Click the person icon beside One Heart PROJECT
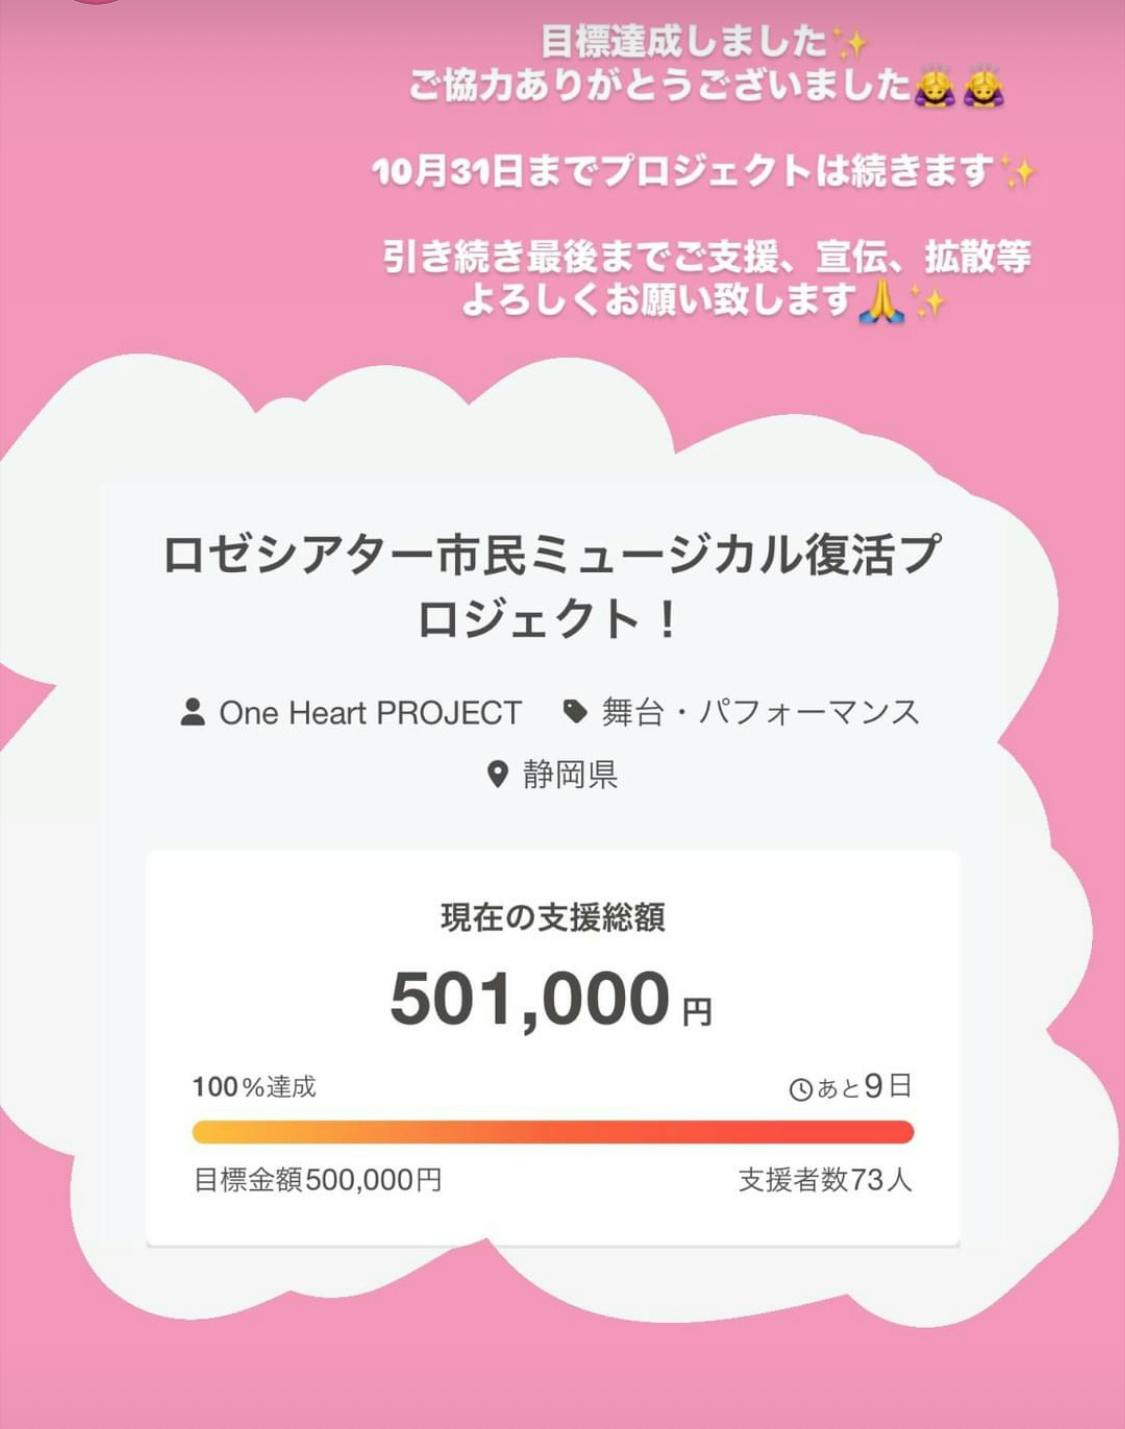The height and width of the screenshot is (1429, 1125). point(192,712)
